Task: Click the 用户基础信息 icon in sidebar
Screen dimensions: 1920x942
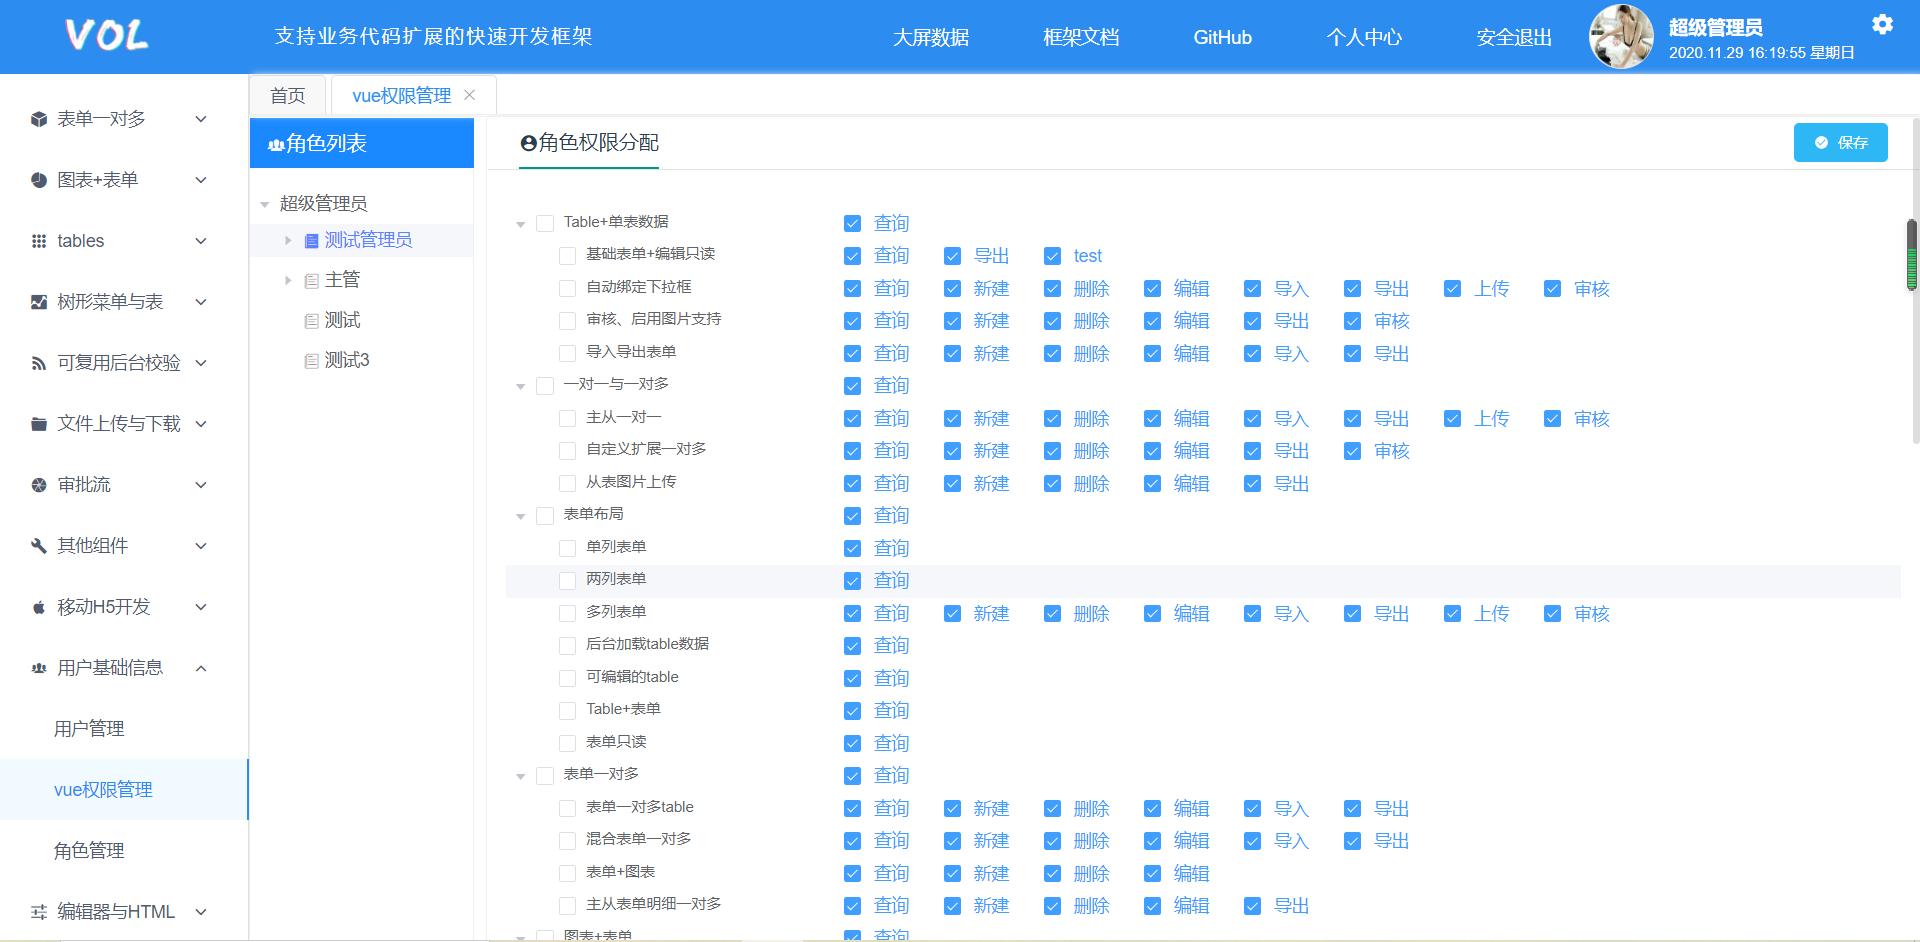Action: [37, 668]
